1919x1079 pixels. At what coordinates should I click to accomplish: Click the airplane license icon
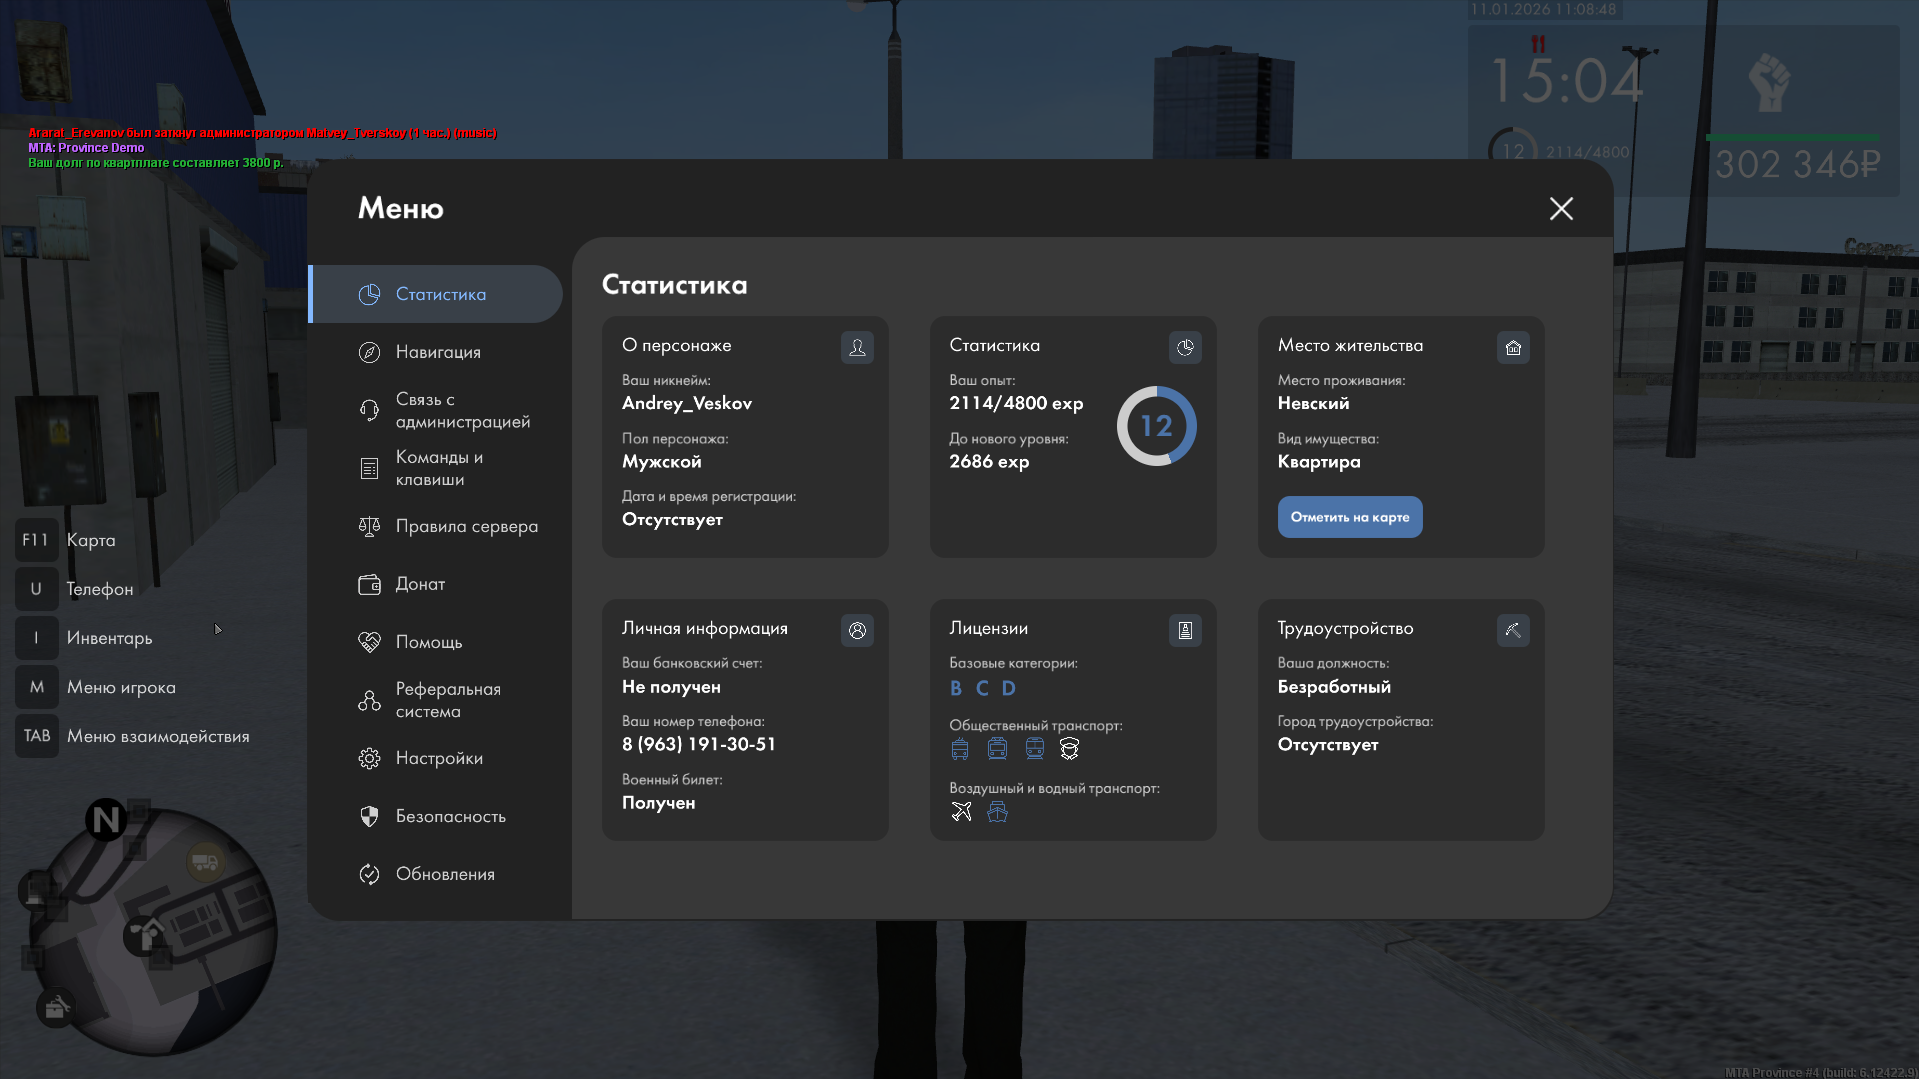(961, 811)
